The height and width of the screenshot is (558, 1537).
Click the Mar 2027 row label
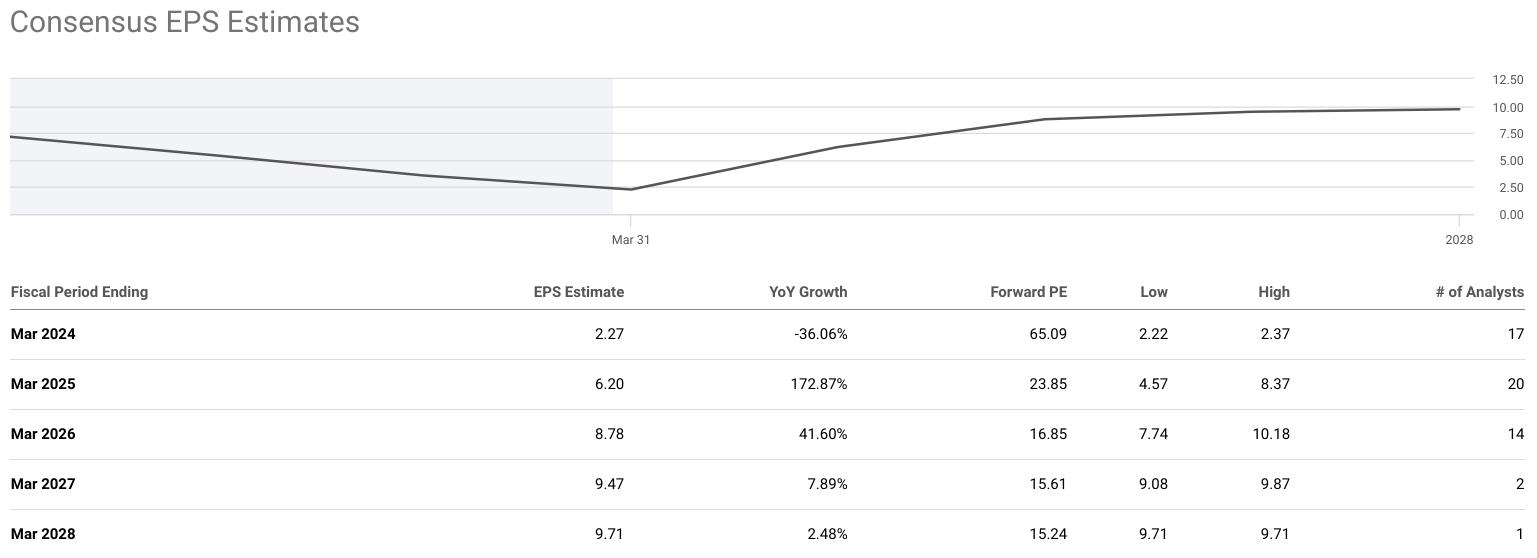pyautogui.click(x=43, y=484)
